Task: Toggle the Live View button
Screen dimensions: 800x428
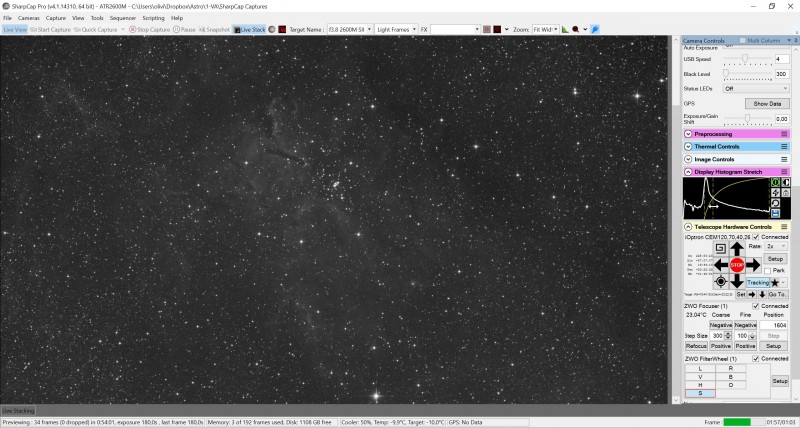Action: pos(15,30)
